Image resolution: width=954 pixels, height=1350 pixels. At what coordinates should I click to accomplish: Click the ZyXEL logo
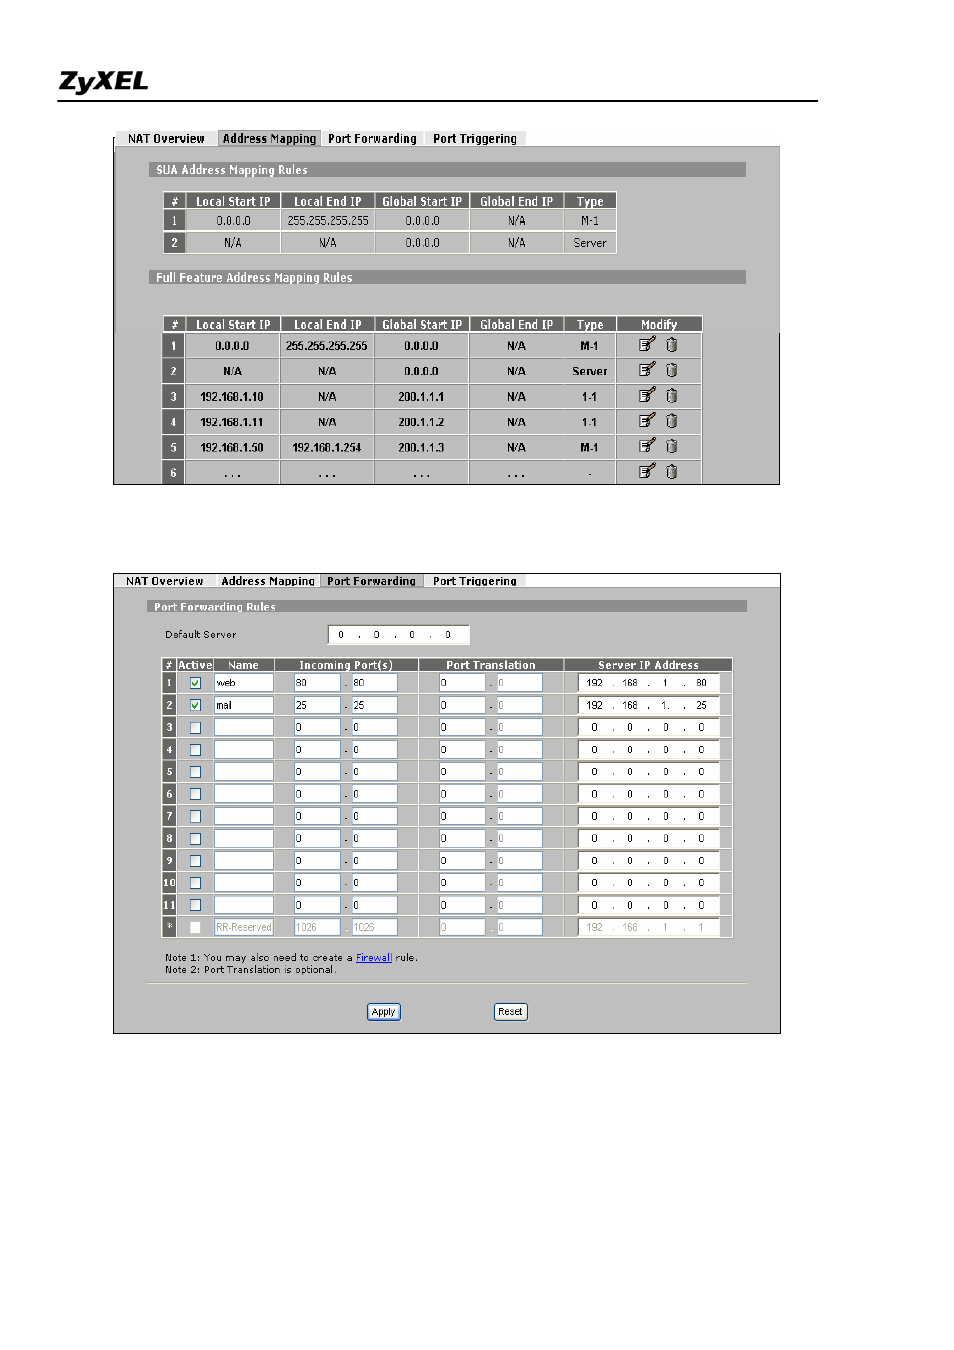click(x=103, y=82)
